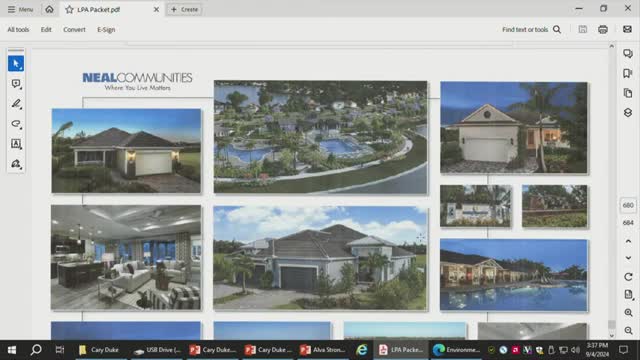Viewport: 640px width, 360px height.
Task: Pick the Highlight pen tool
Action: coord(16,104)
